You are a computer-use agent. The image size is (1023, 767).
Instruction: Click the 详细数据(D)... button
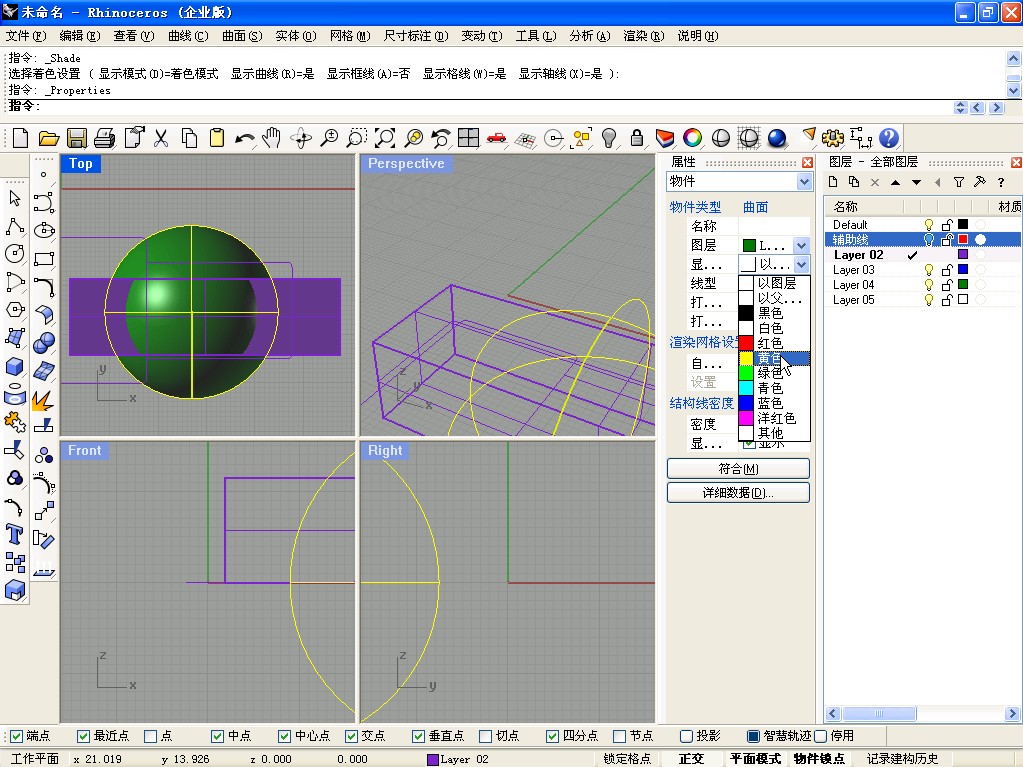pyautogui.click(x=738, y=493)
